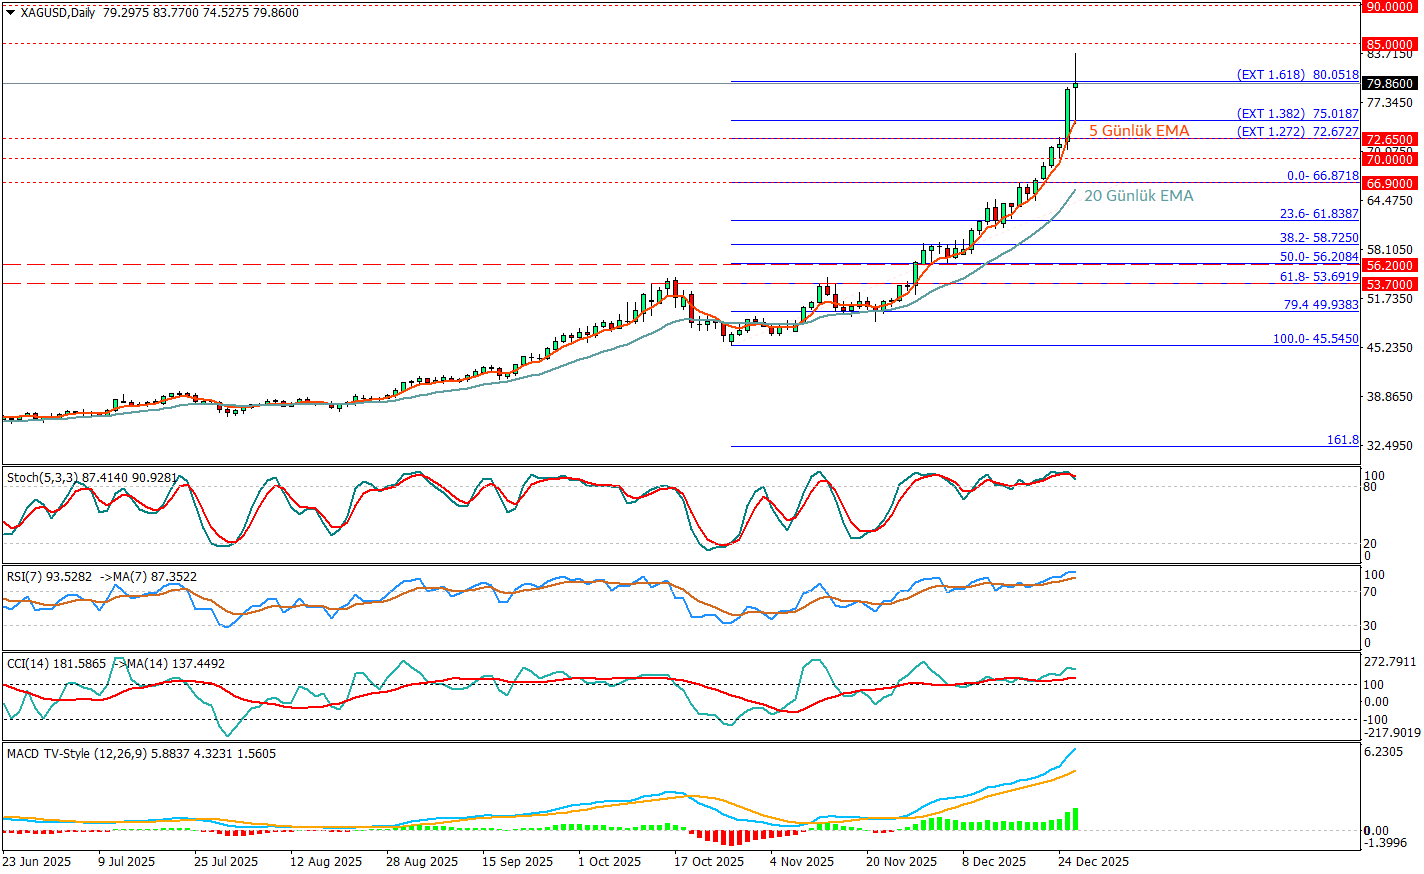Click the 24 Dec 2025 date marker
Screen dimensions: 1424x874
click(1094, 862)
